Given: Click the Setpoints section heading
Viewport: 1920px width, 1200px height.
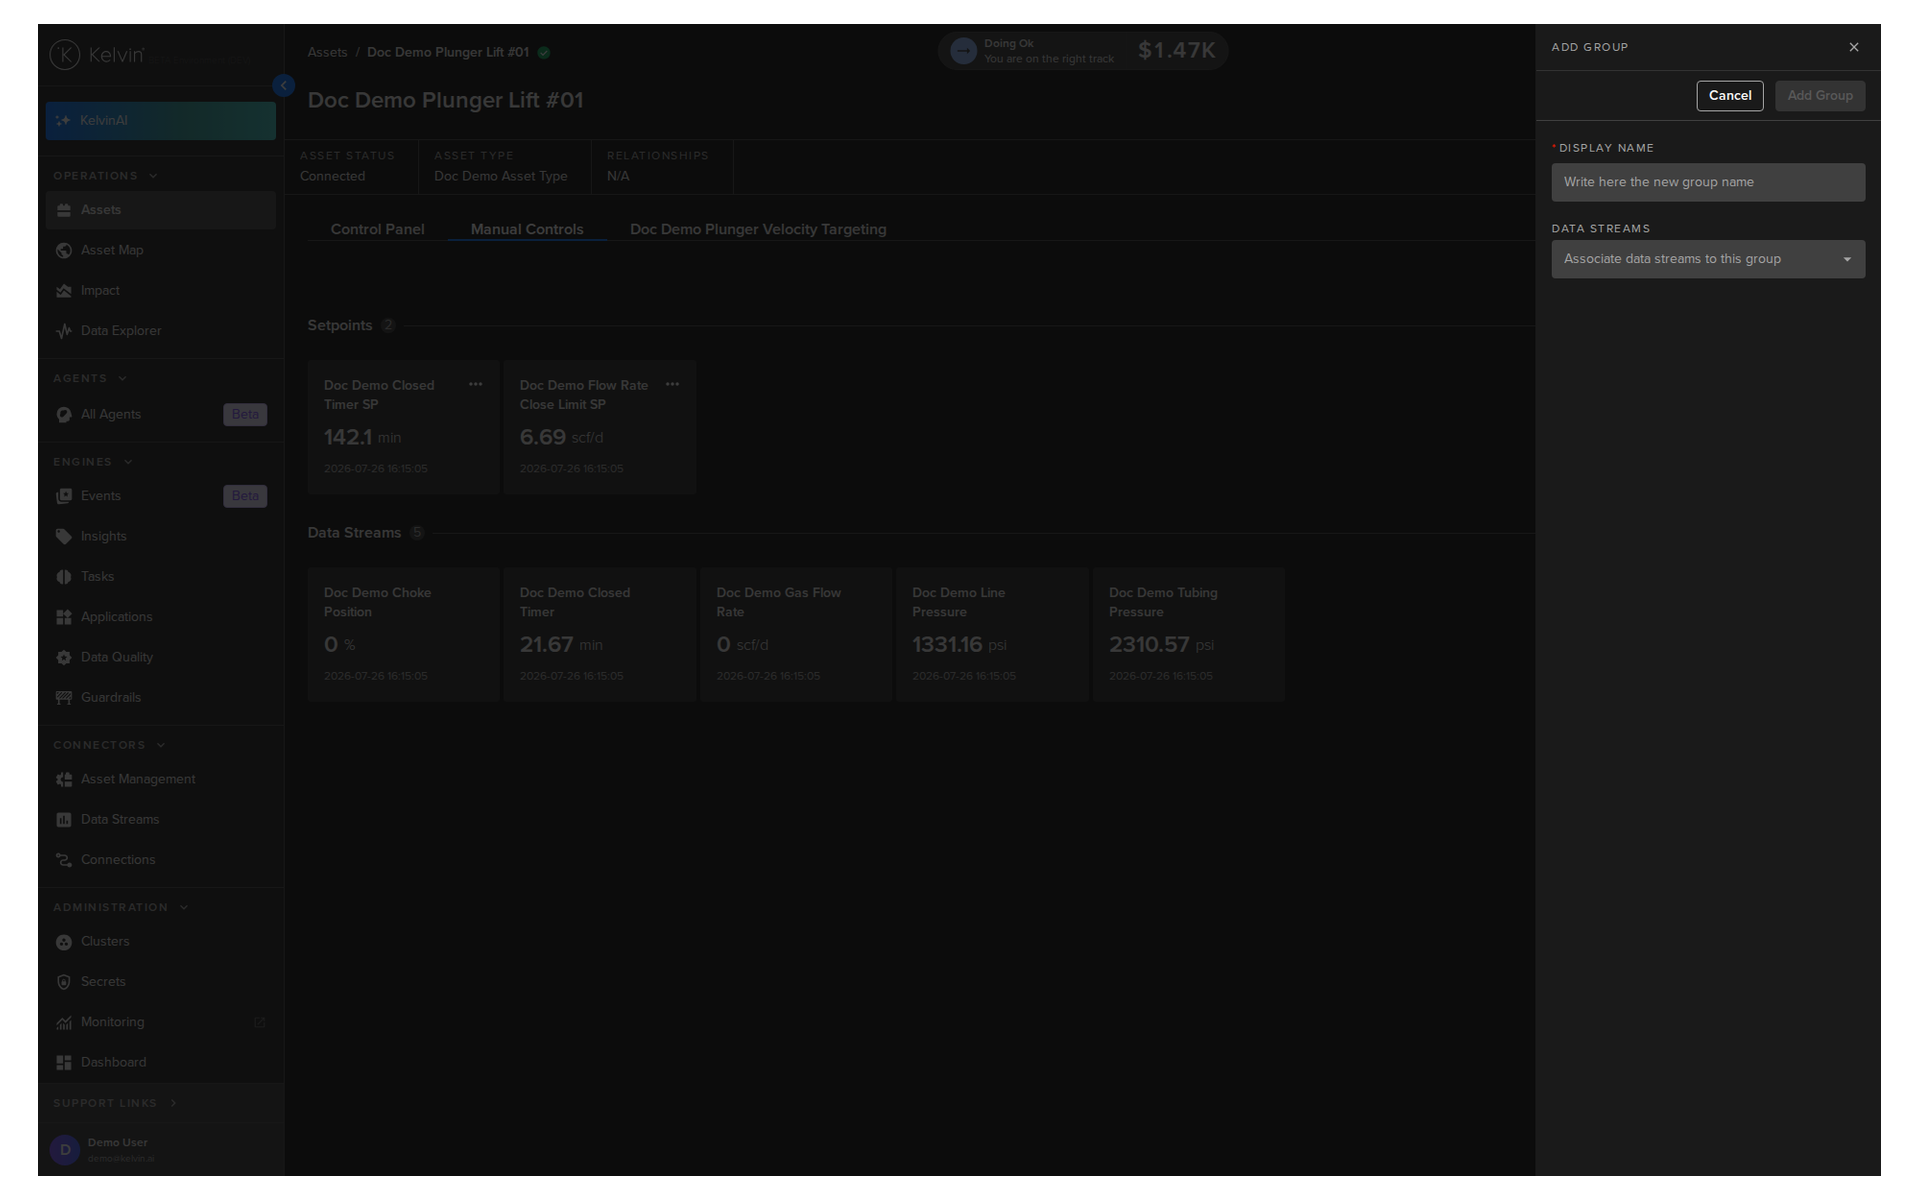Looking at the screenshot, I should (340, 325).
